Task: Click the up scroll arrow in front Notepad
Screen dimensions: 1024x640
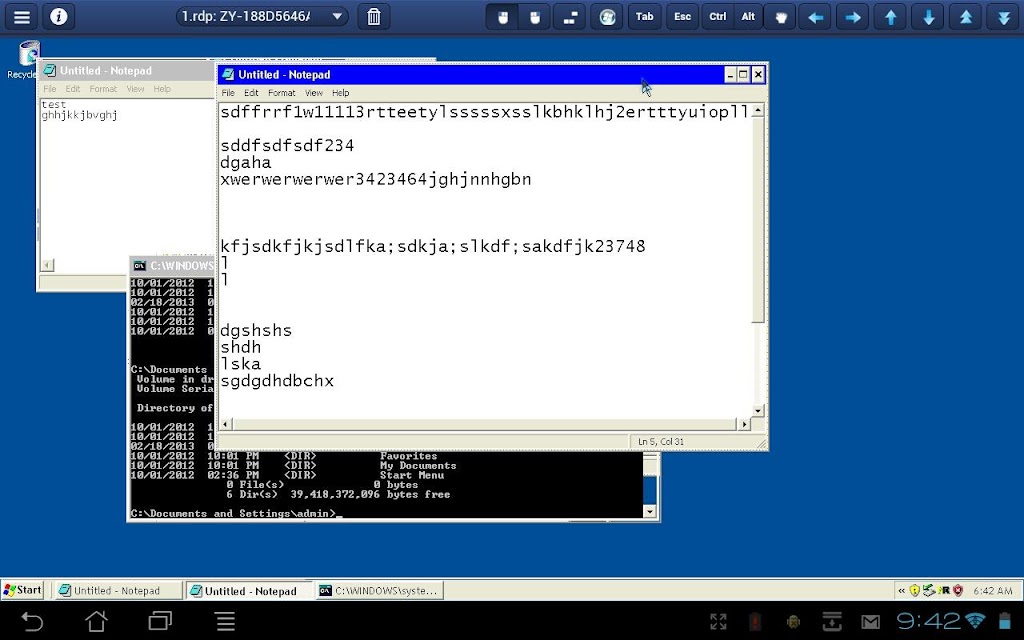Action: pos(758,110)
